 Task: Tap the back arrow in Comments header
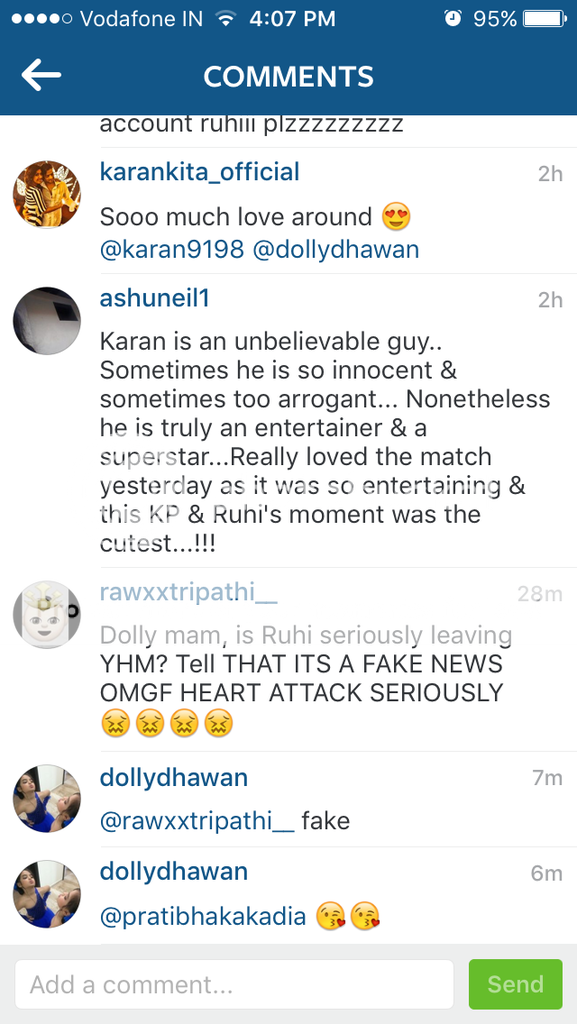click(41, 75)
